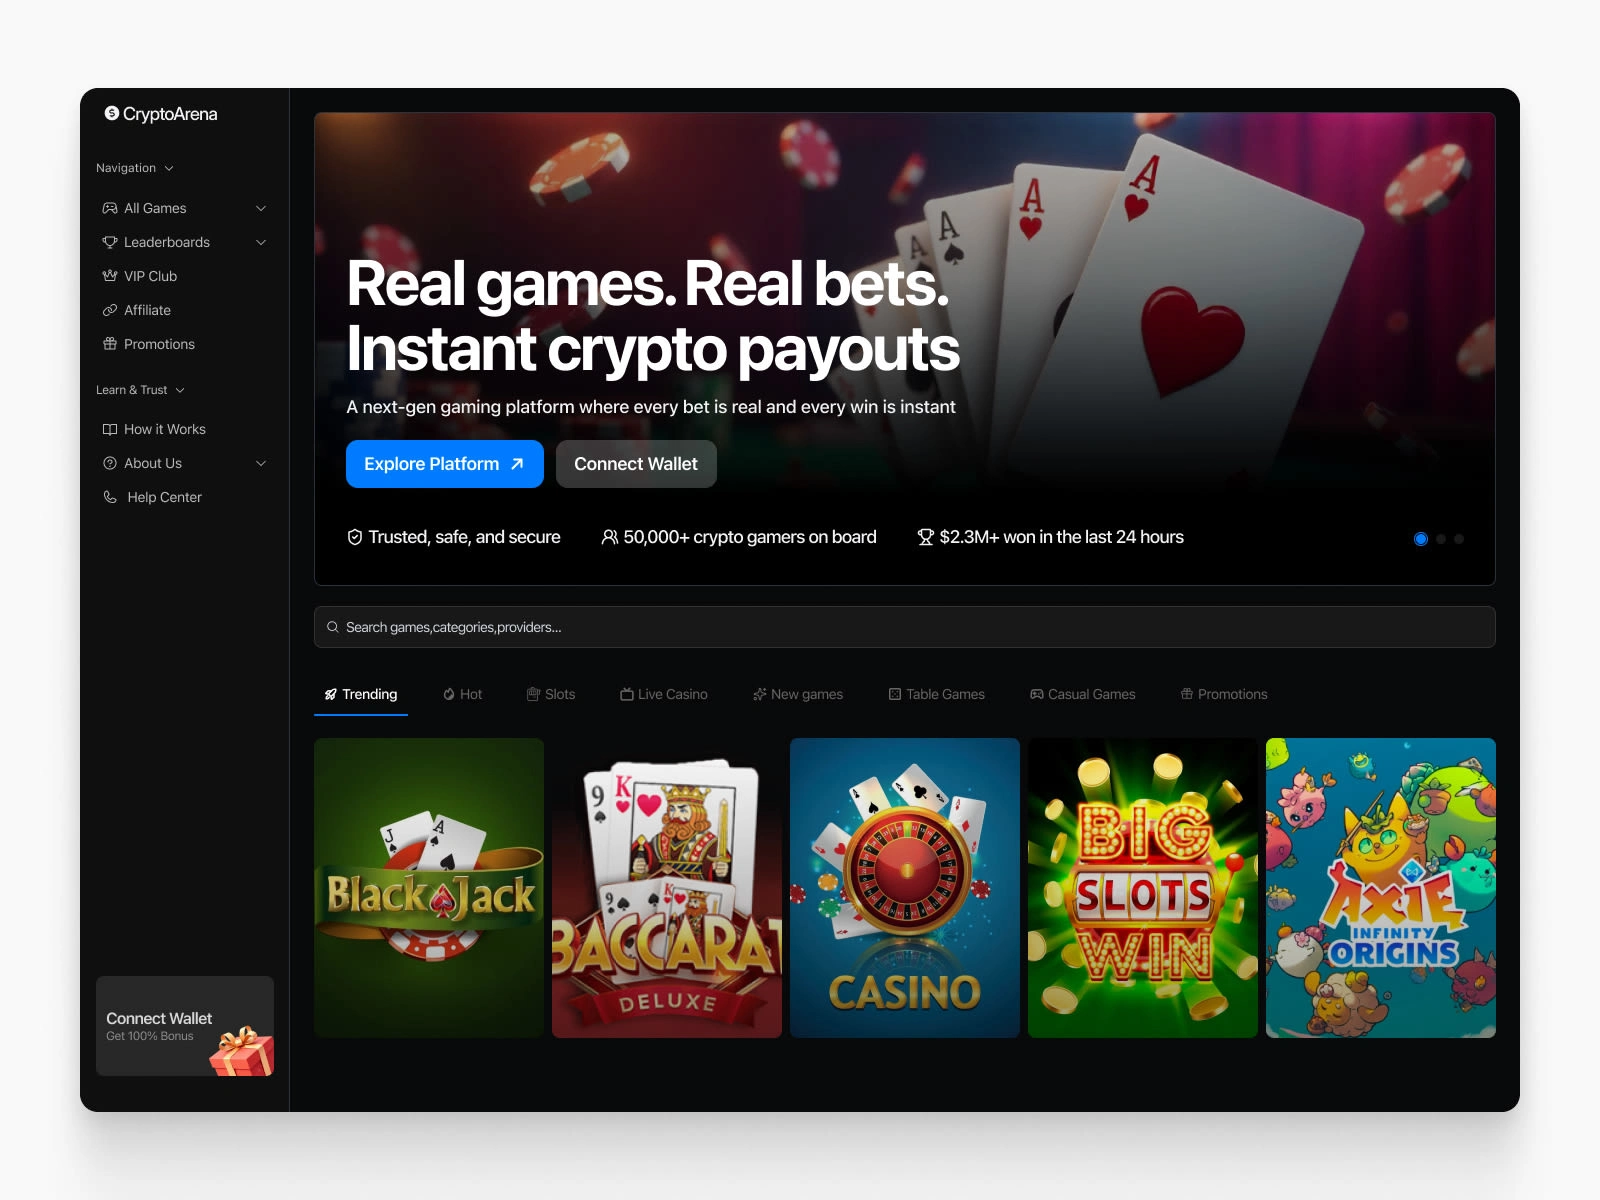Click the How it Works book icon
The width and height of the screenshot is (1600, 1200).
(x=110, y=429)
